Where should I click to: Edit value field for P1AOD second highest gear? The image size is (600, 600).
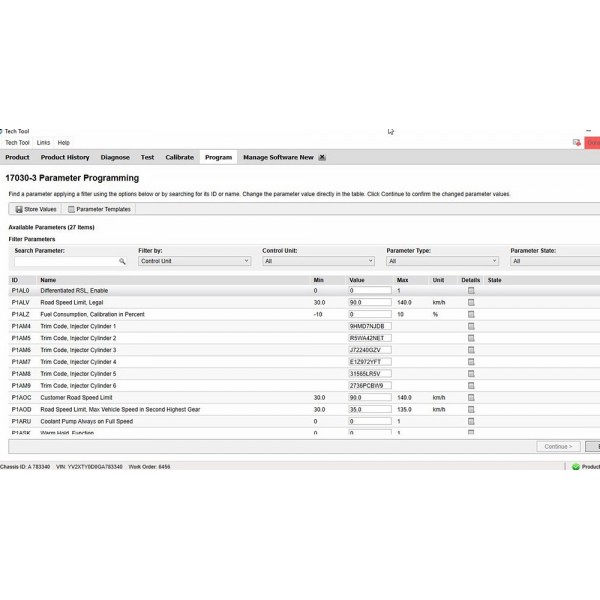tap(370, 409)
